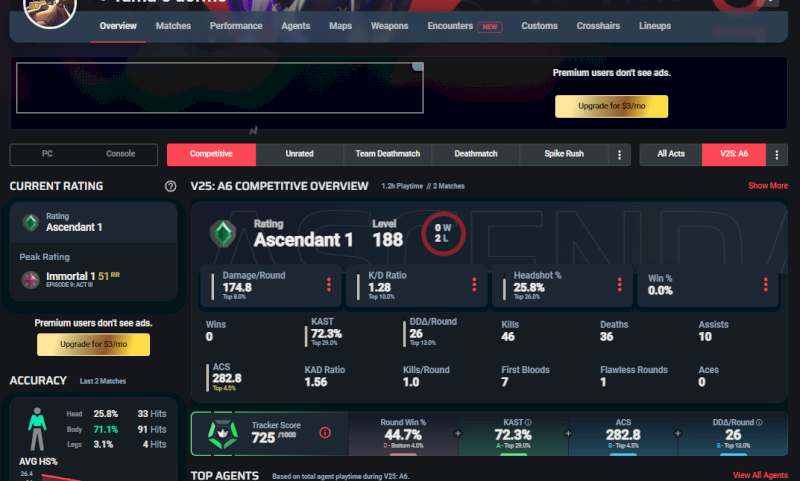Click the Flawless Rounds 1 stat
The image size is (800, 481).
point(634,376)
